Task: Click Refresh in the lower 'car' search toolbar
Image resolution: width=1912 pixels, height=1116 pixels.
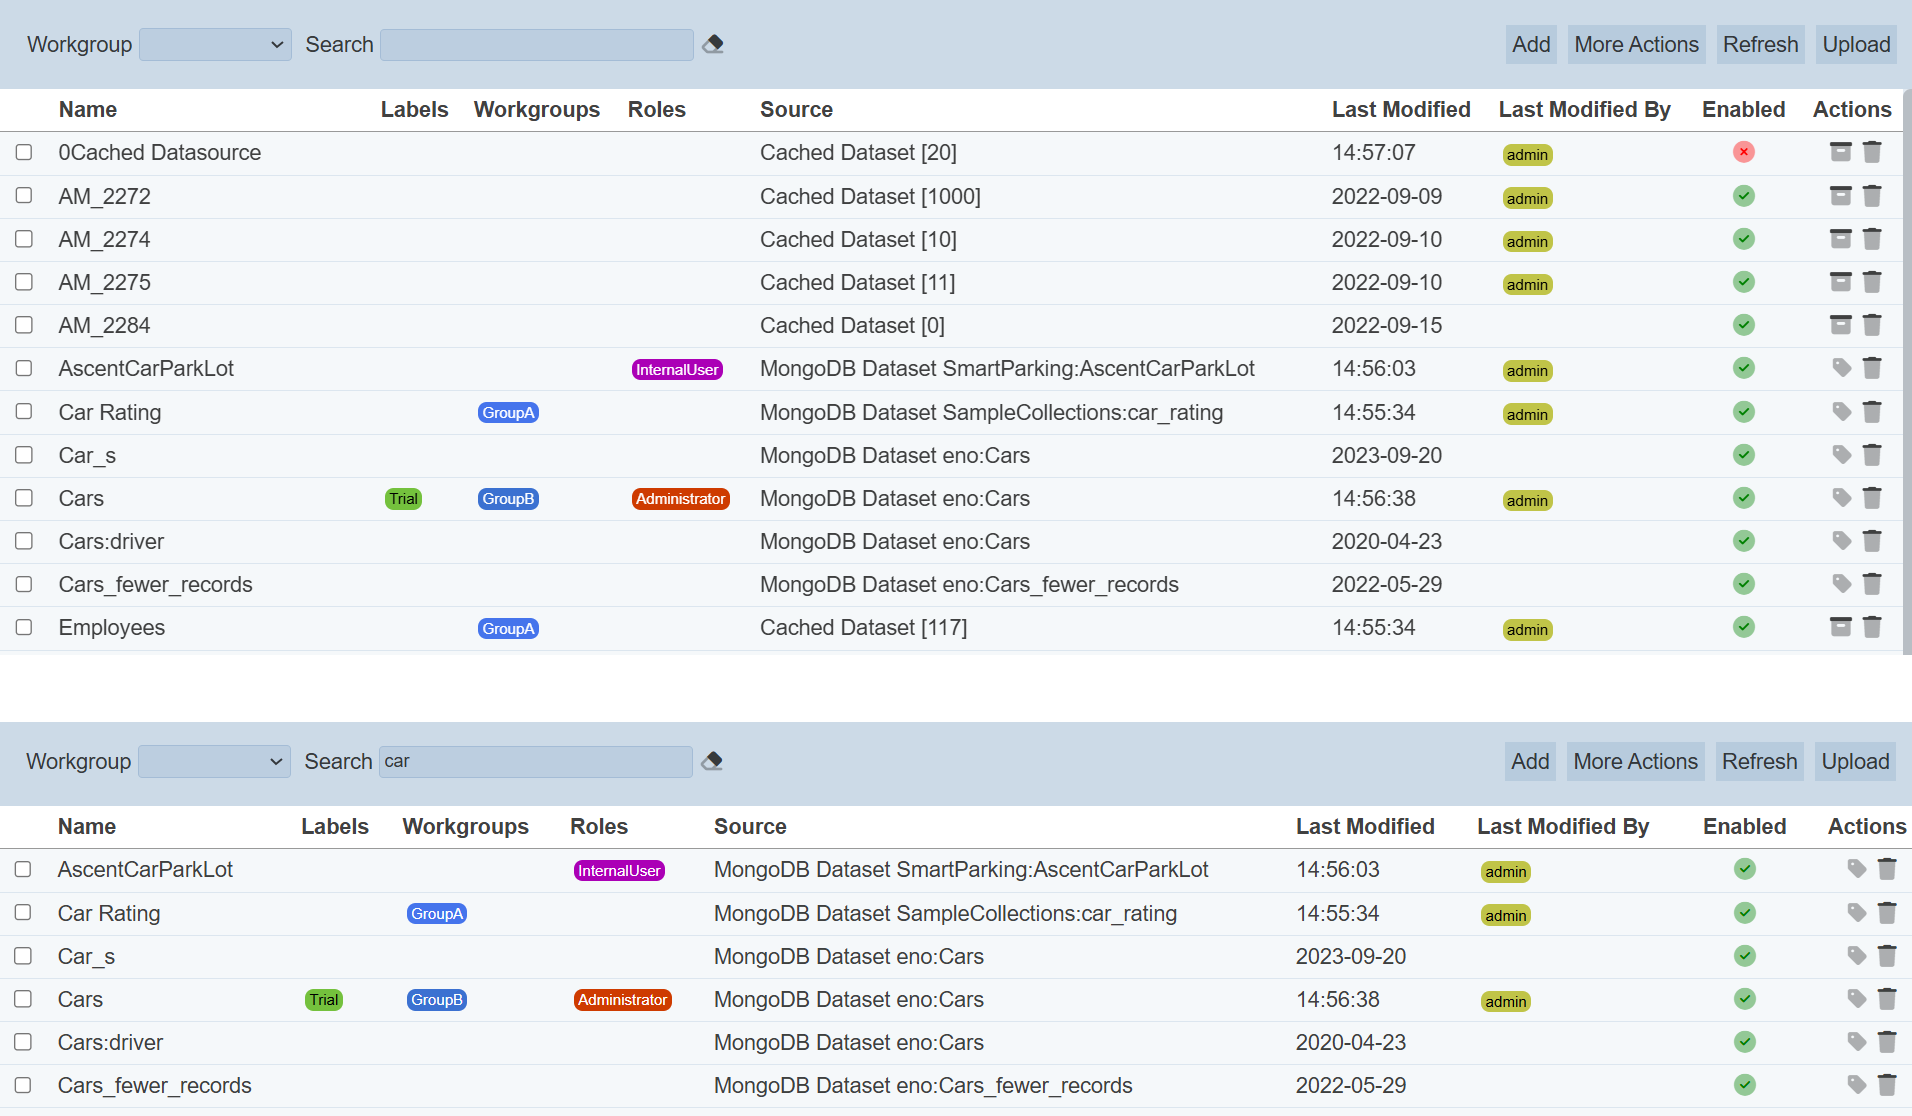Action: click(x=1759, y=761)
